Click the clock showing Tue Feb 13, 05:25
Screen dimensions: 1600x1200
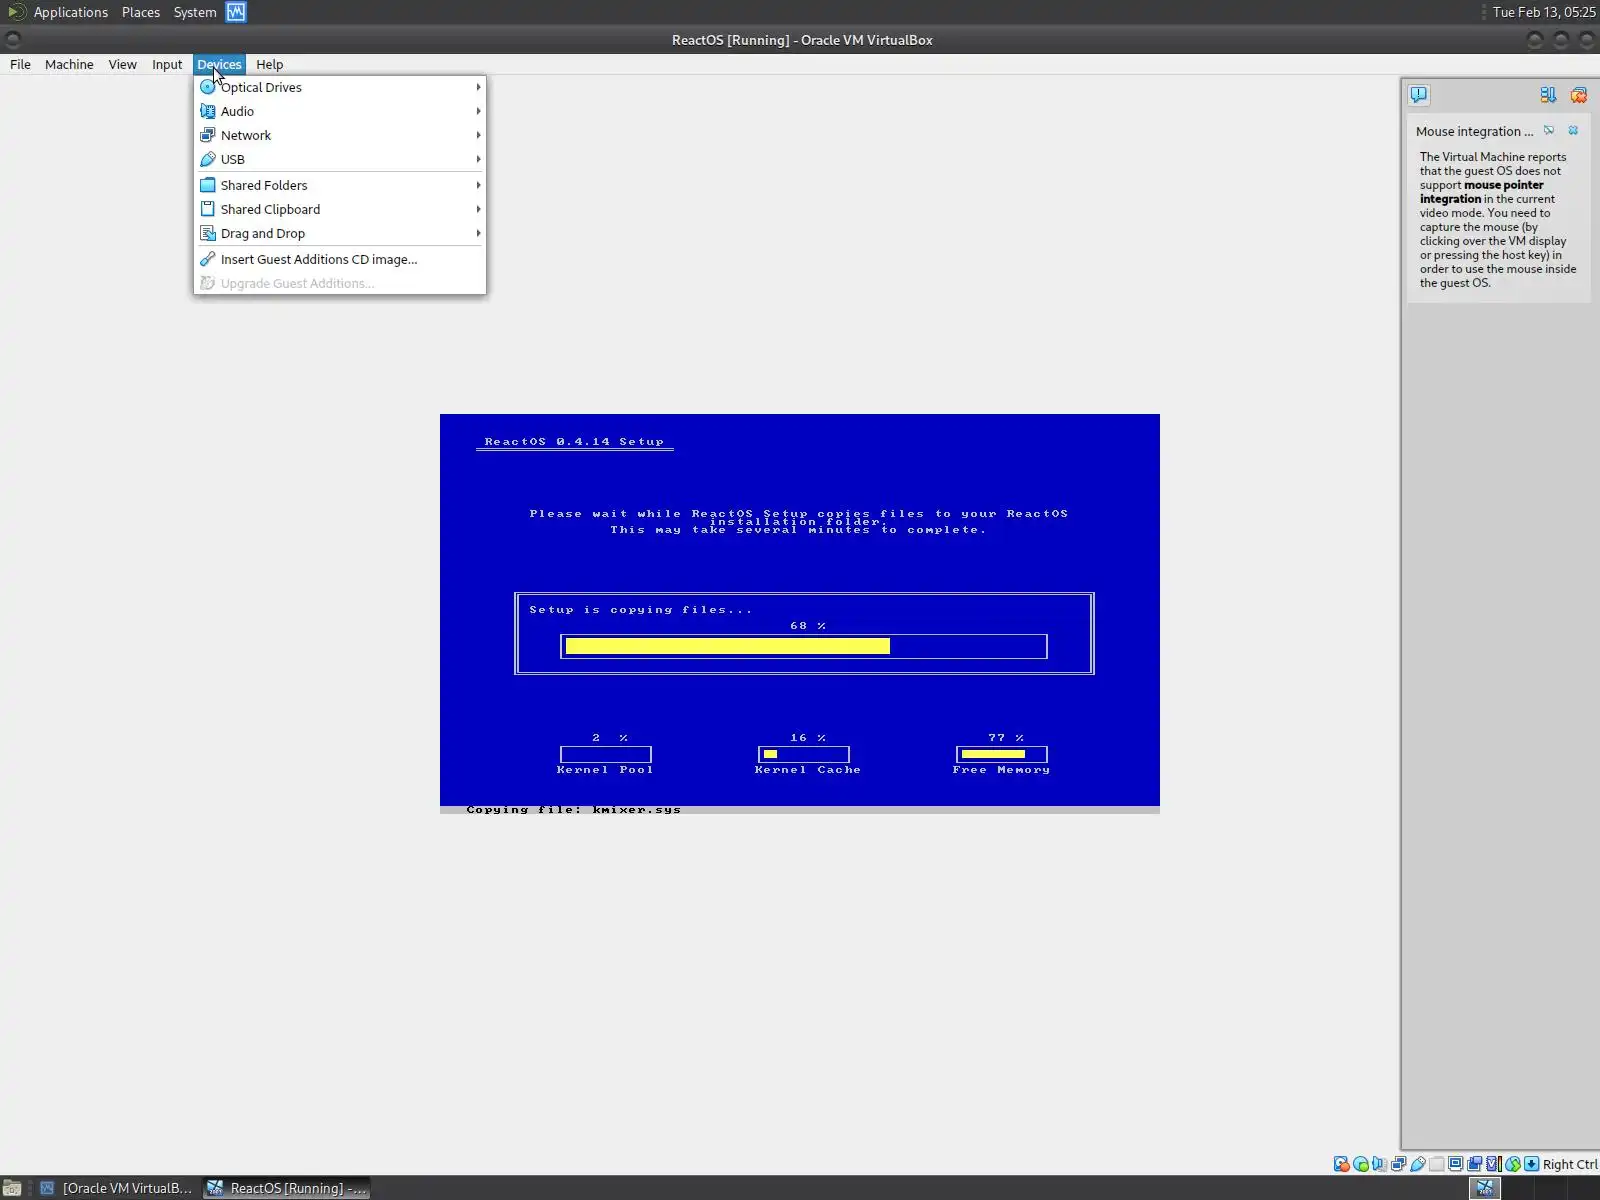pos(1544,12)
